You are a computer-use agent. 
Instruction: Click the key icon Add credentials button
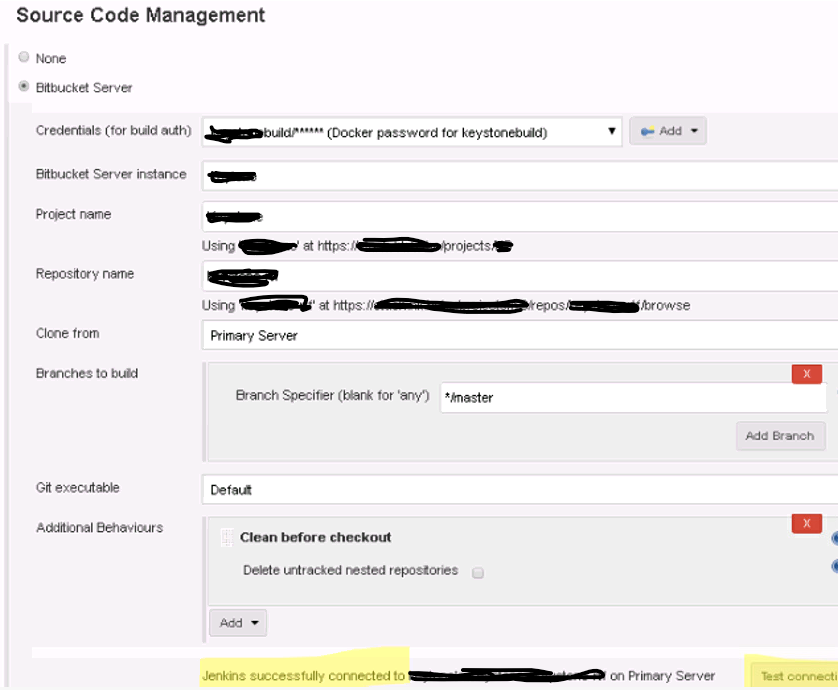click(x=667, y=131)
